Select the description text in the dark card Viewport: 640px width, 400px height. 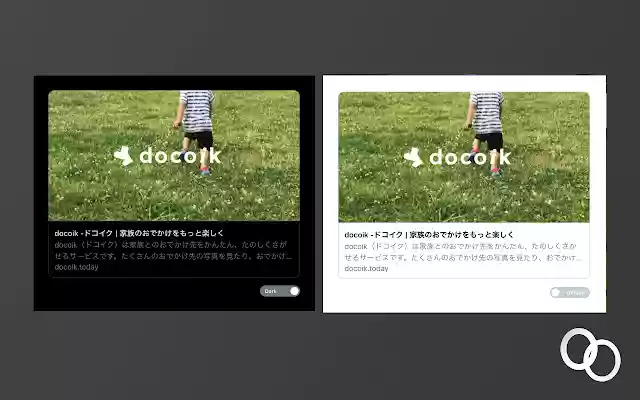(x=173, y=250)
